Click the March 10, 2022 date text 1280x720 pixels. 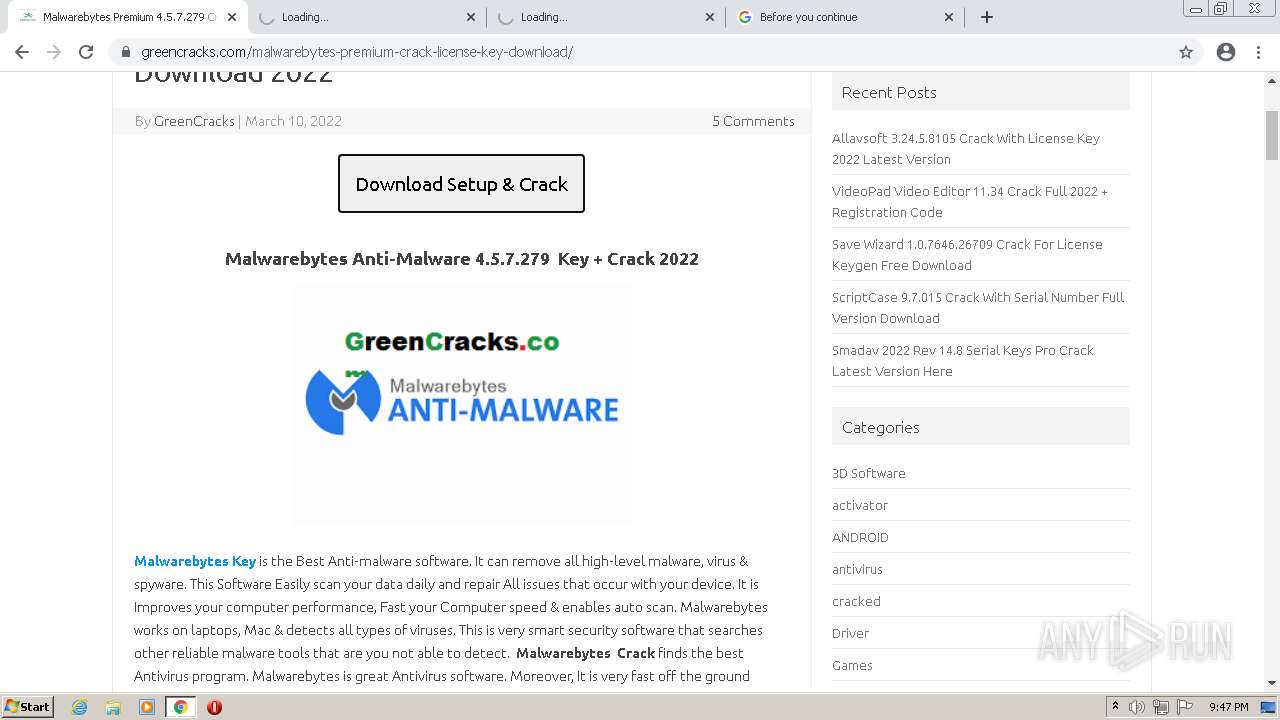(x=294, y=121)
